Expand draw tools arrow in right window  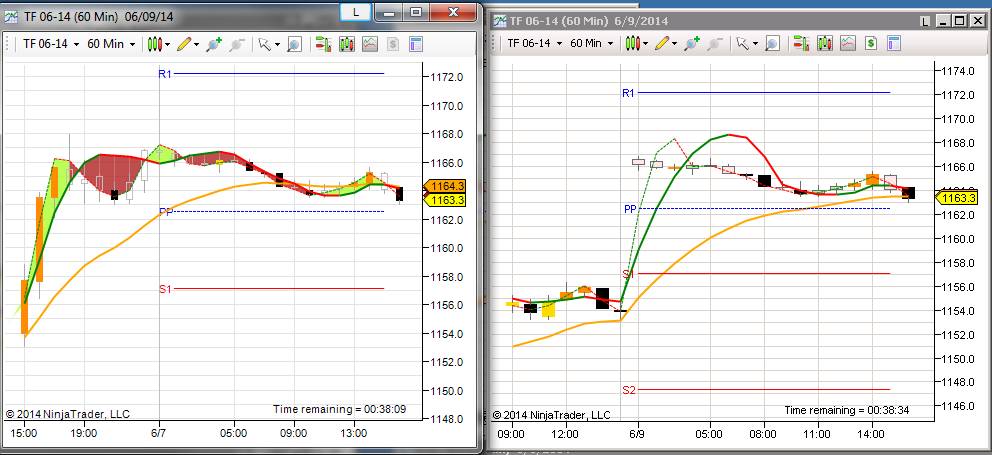[x=674, y=44]
